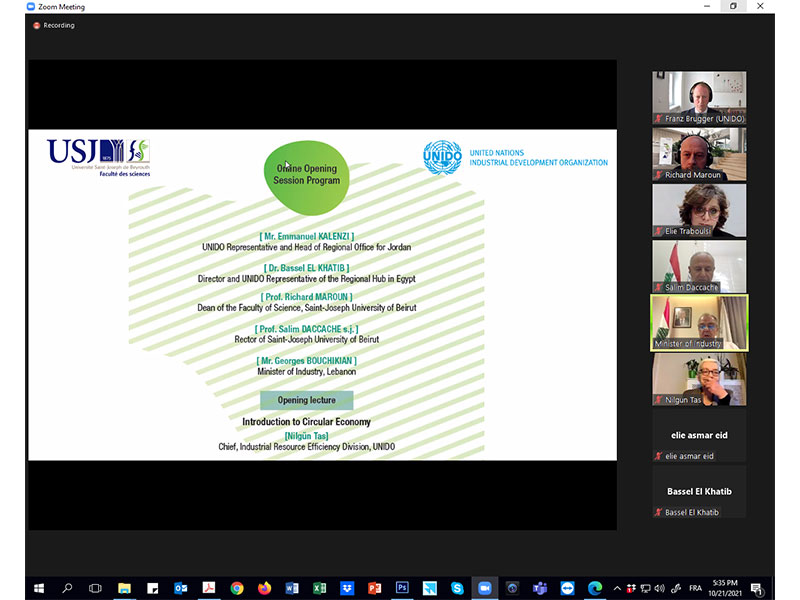Open Adobe Acrobat from the taskbar
This screenshot has height=600, width=800.
209,588
